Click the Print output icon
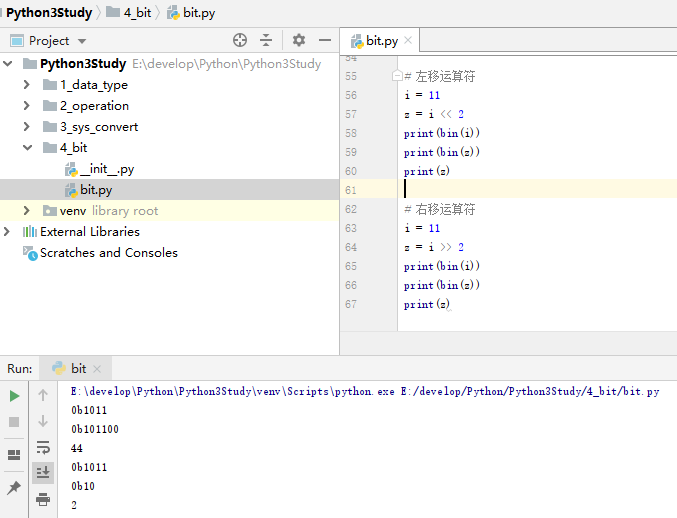Viewport: 677px width, 518px height. (x=43, y=498)
